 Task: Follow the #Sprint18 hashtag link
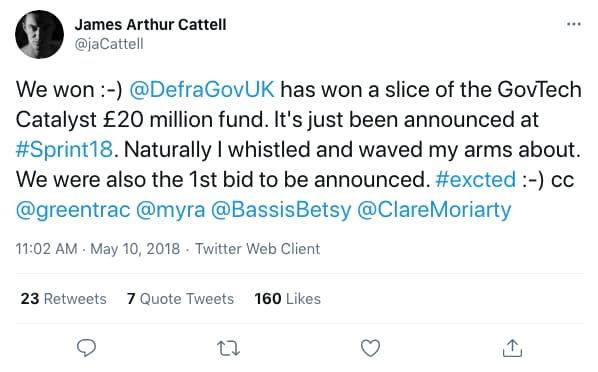click(x=64, y=150)
